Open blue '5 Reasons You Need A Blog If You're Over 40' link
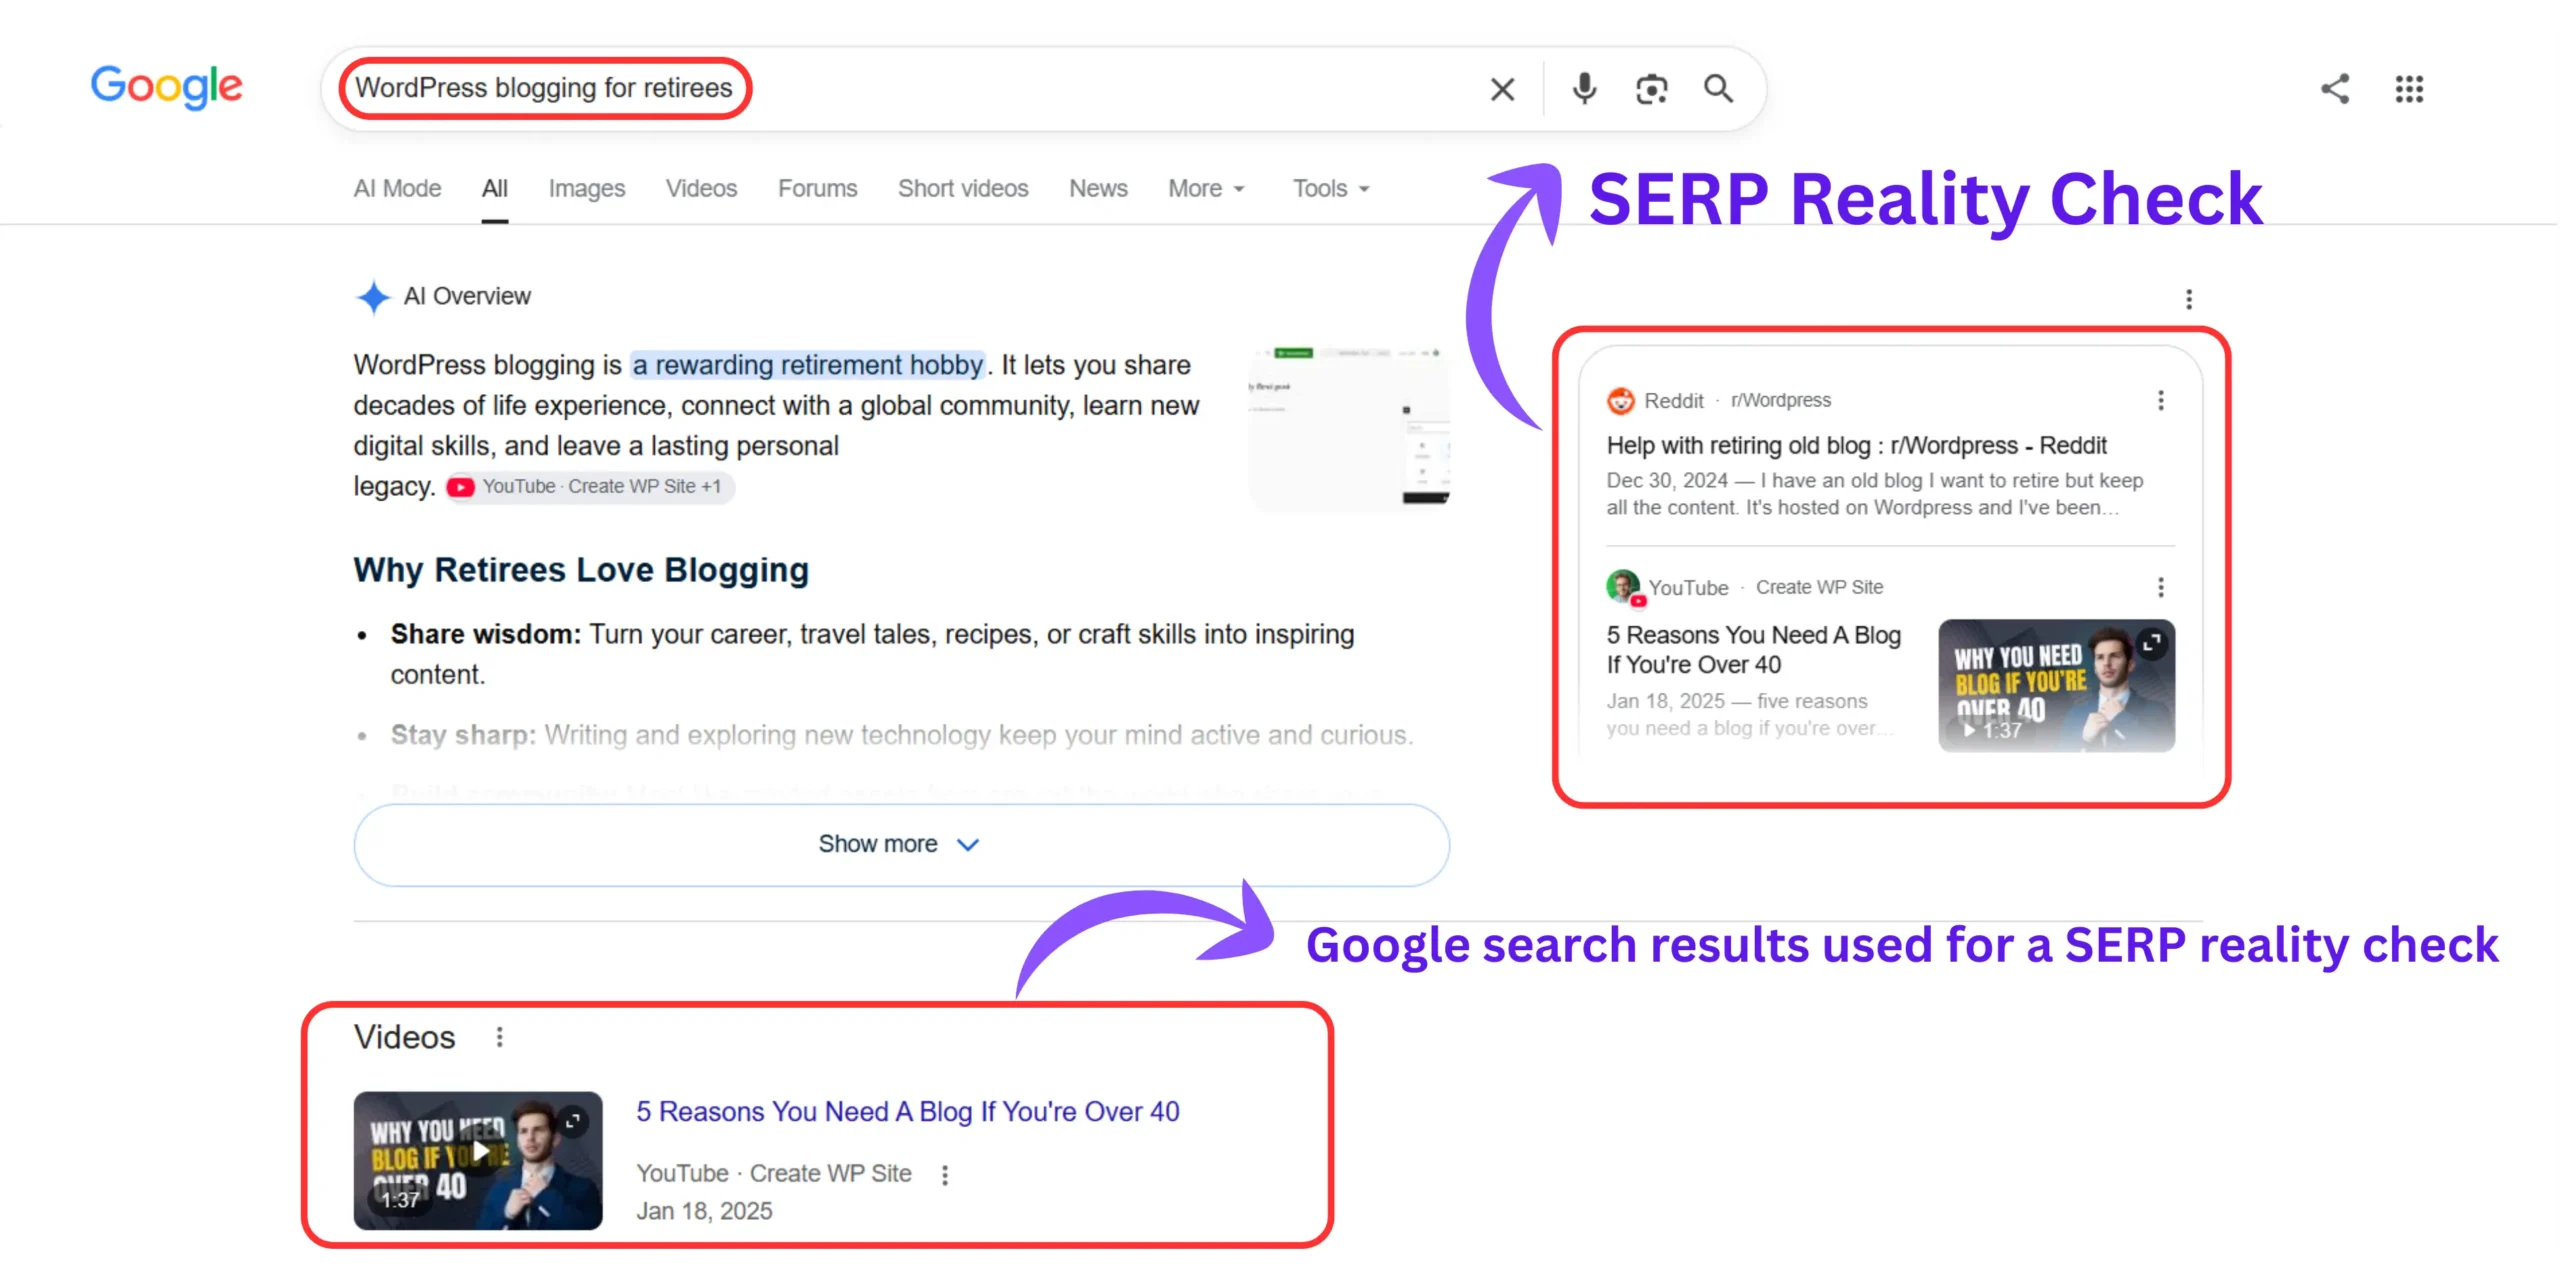 point(908,1112)
